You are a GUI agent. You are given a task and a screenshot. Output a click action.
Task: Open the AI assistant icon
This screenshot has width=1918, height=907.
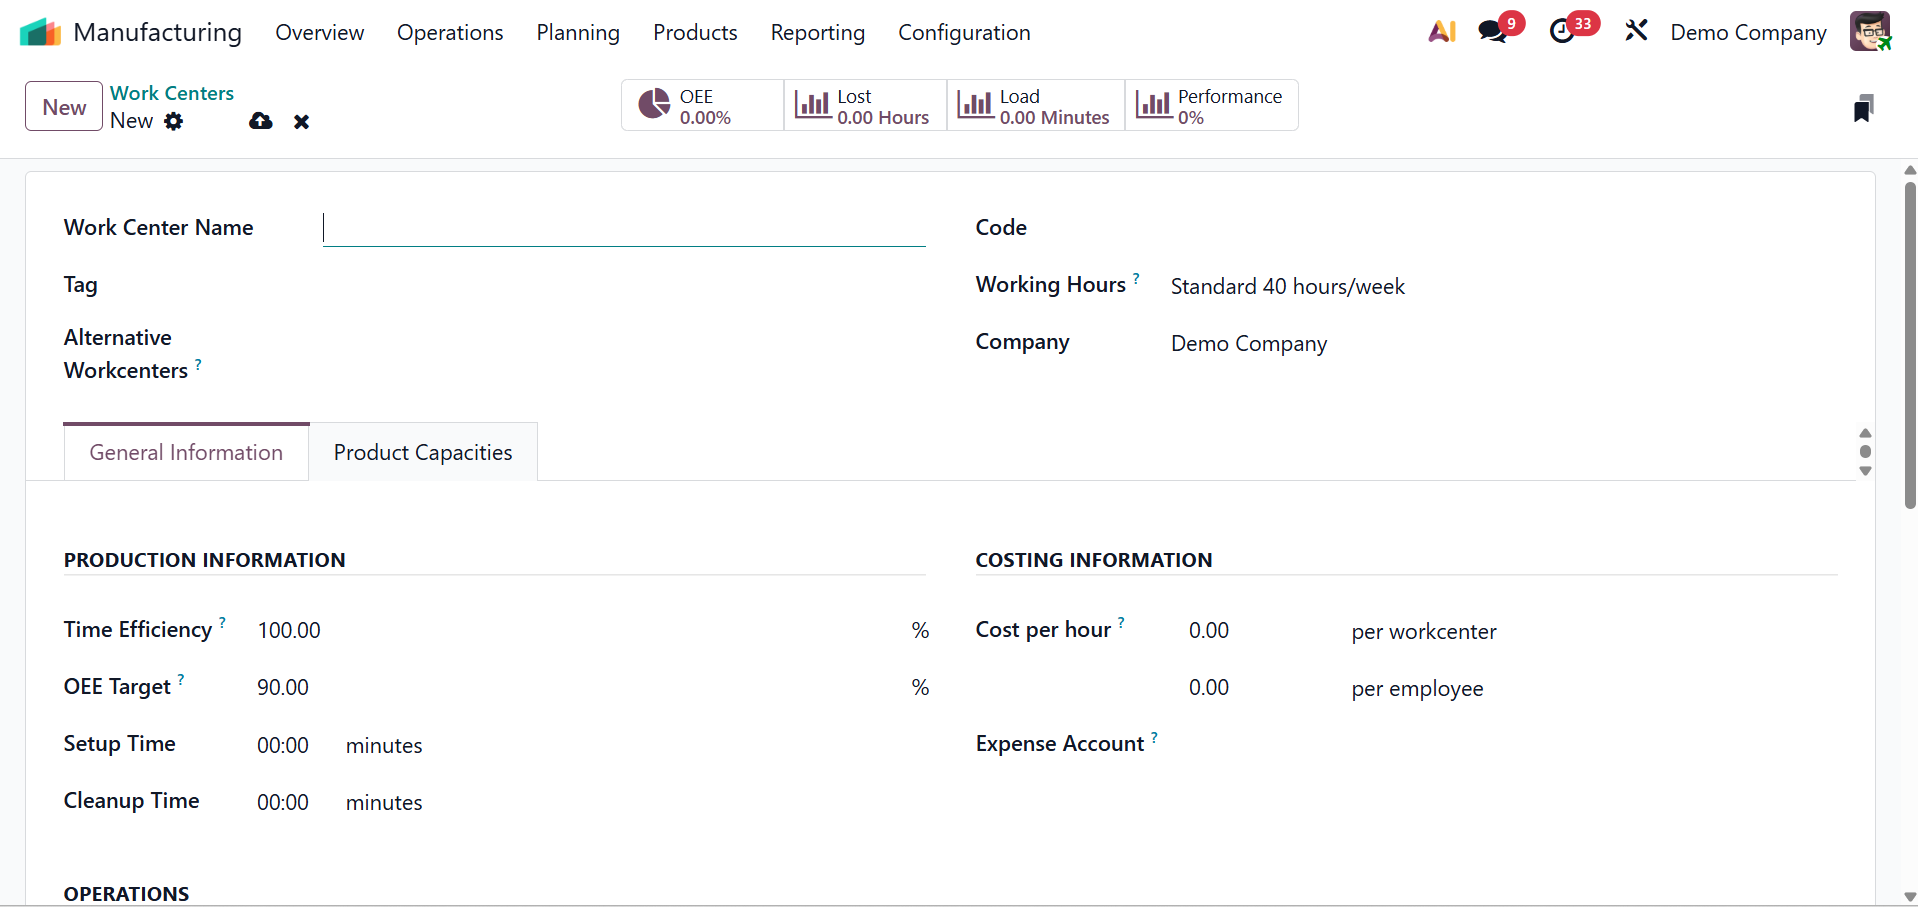point(1441,32)
